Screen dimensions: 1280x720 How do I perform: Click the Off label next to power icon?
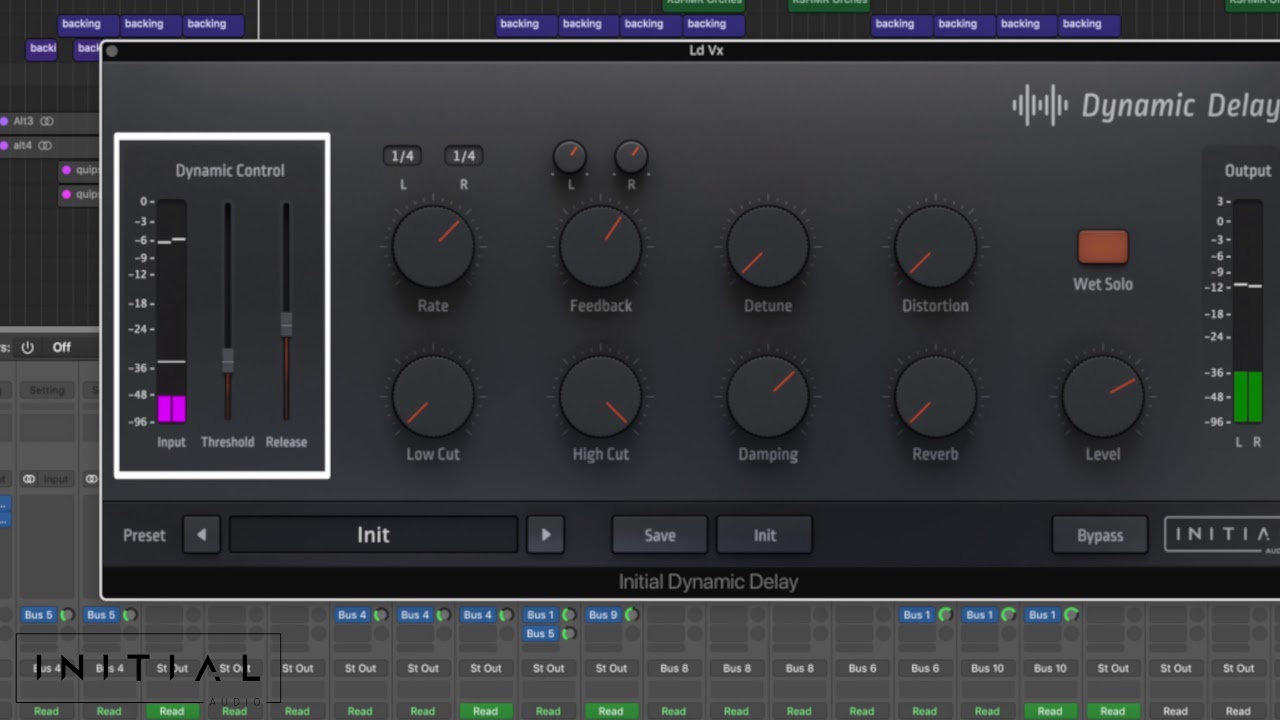(x=62, y=347)
